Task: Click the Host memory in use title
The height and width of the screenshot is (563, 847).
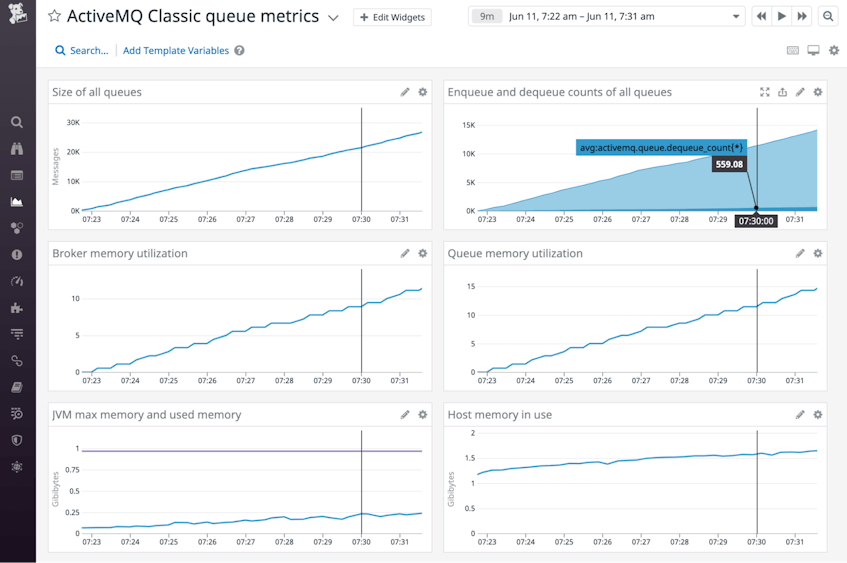Action: (x=500, y=415)
